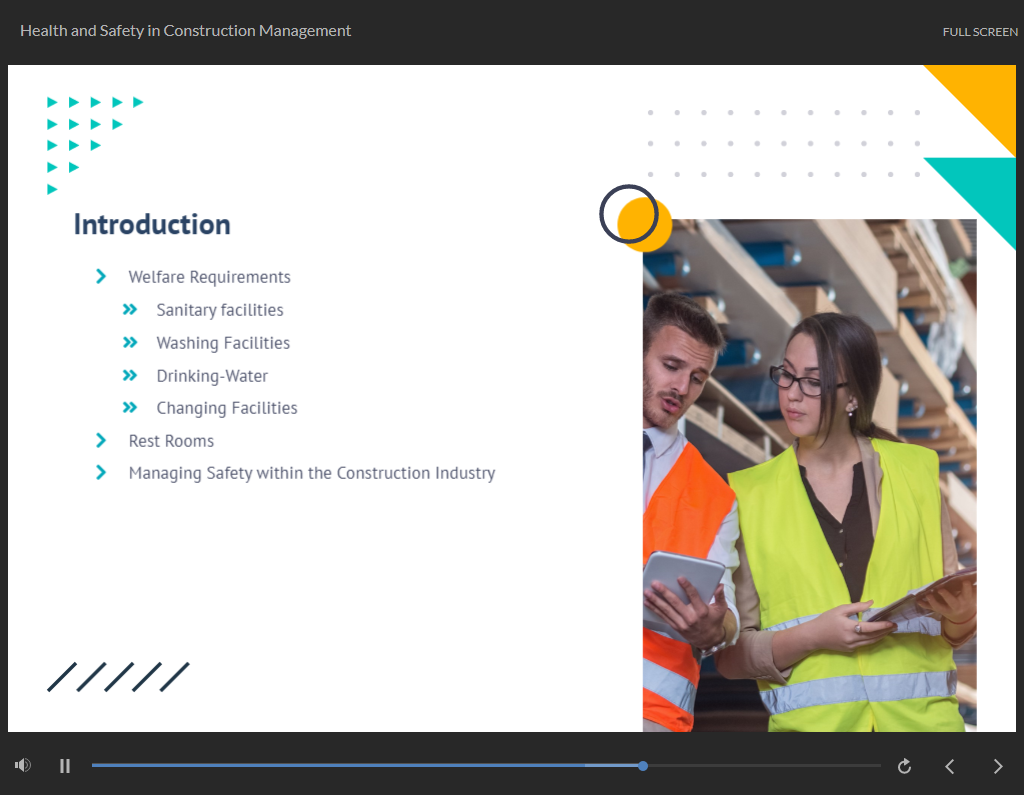Click the unplayed part of the seek bar

tap(760, 766)
